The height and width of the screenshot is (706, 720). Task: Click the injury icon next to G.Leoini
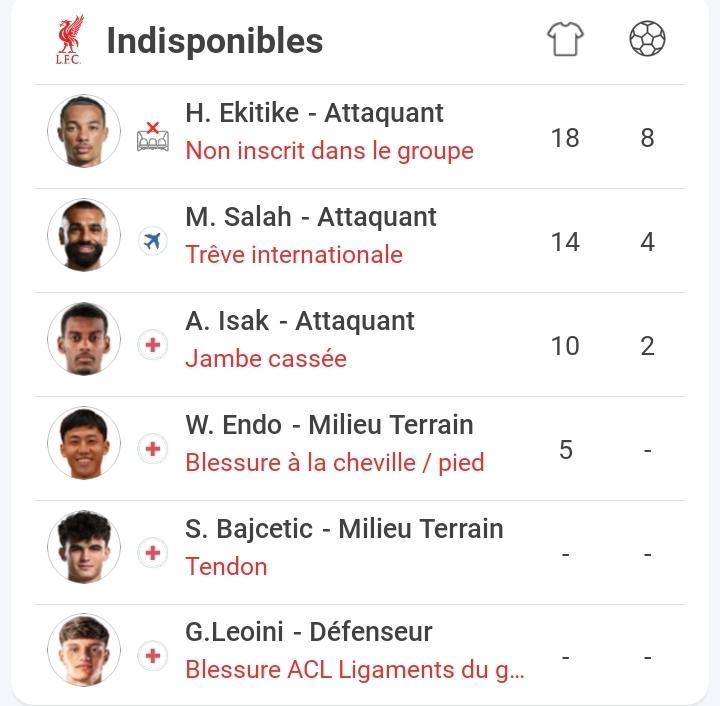pos(153,656)
